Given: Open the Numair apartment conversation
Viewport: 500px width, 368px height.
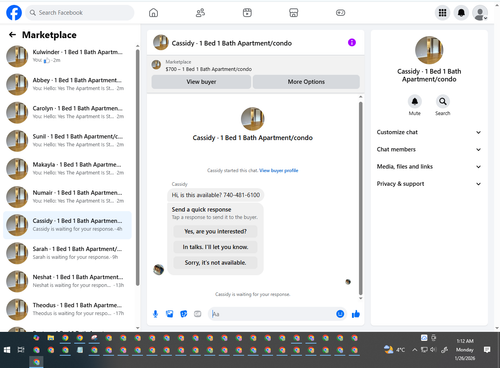Looking at the screenshot, I should tap(67, 197).
